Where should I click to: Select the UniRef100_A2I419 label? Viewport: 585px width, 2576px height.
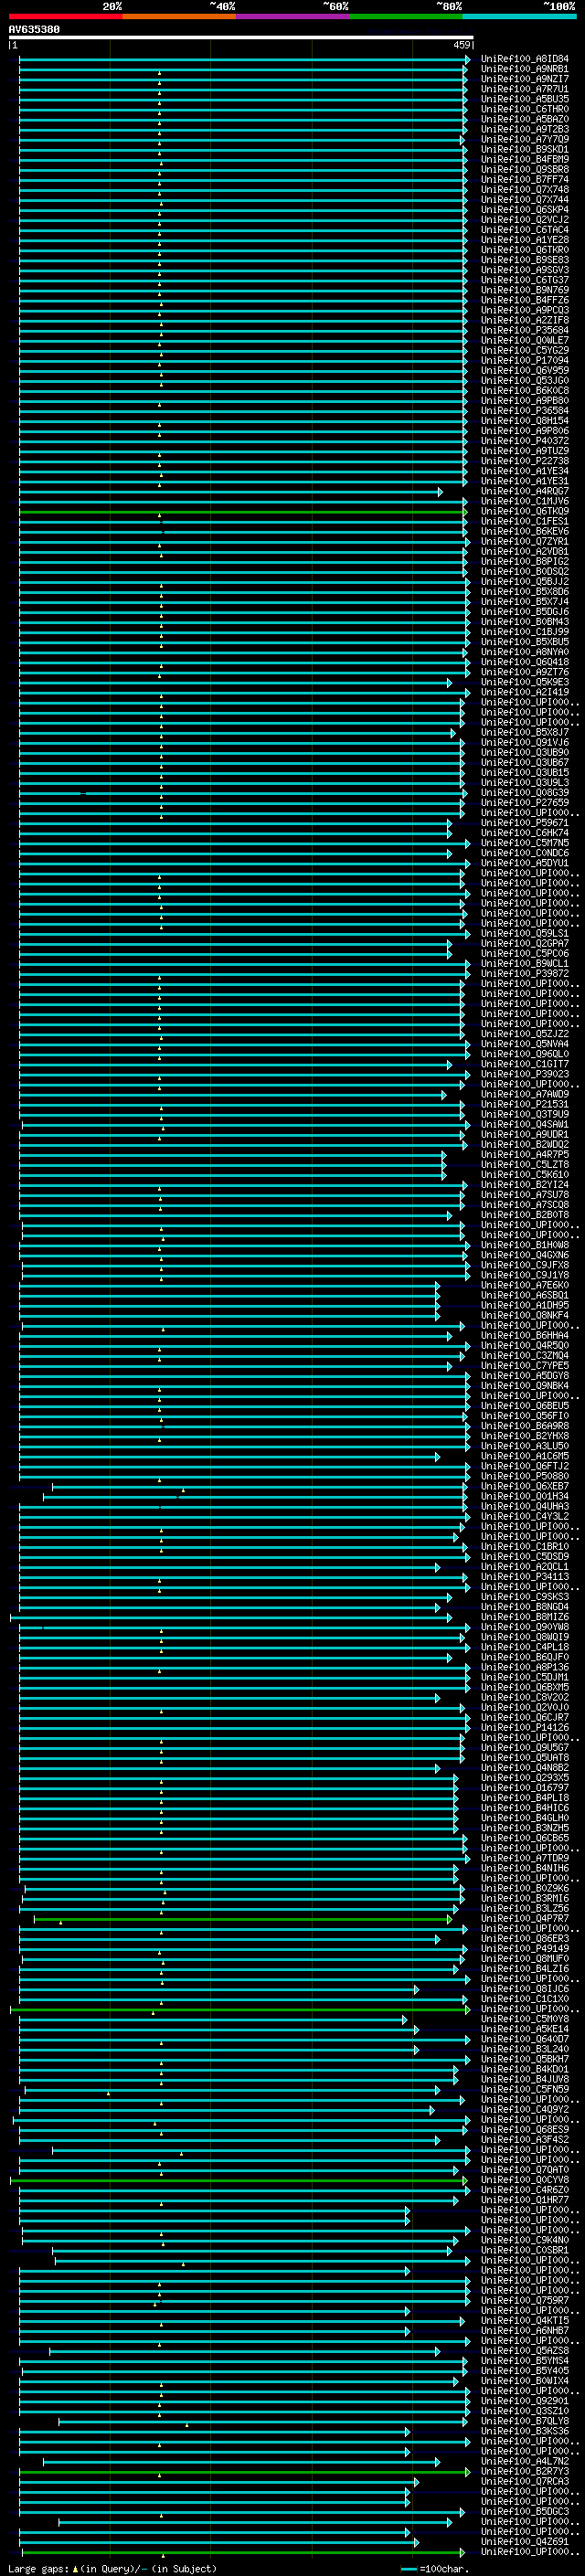coord(525,692)
